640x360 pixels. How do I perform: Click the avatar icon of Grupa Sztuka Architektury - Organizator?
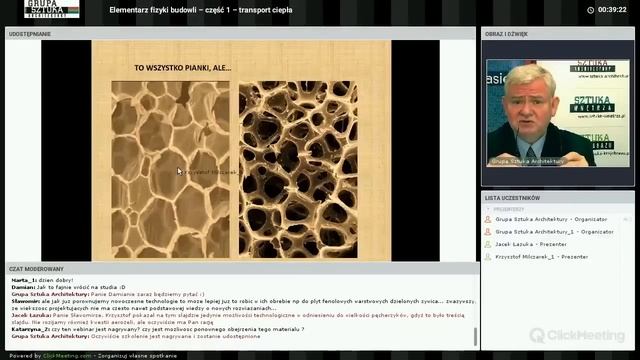pos(487,220)
